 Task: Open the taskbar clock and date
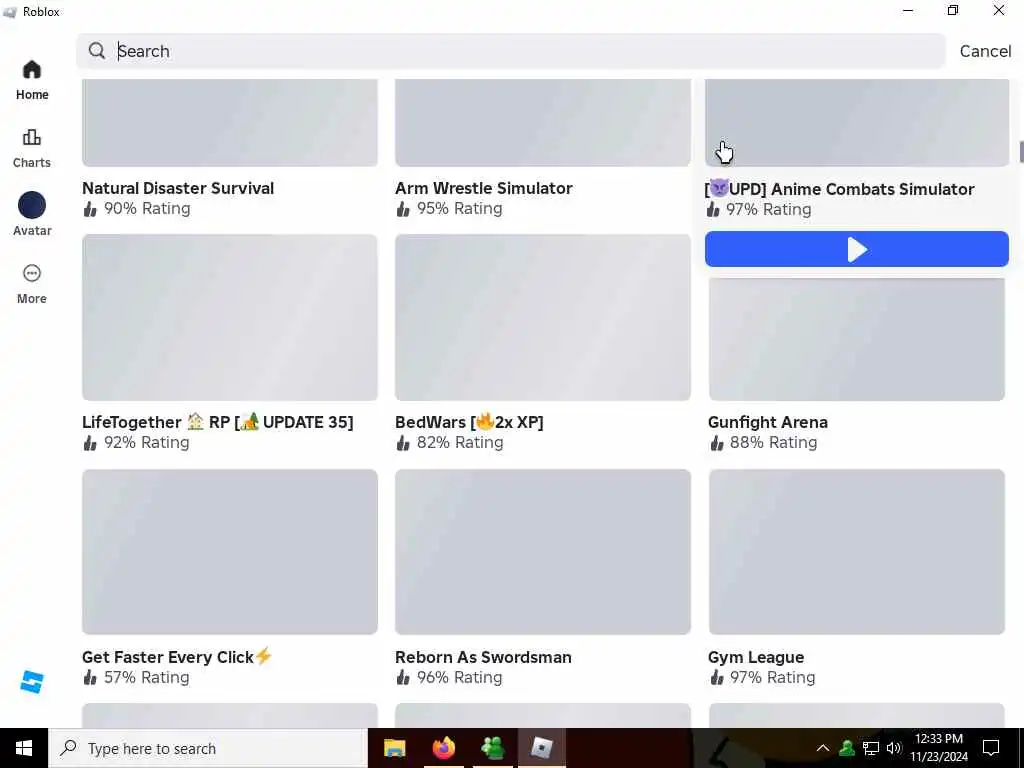939,748
